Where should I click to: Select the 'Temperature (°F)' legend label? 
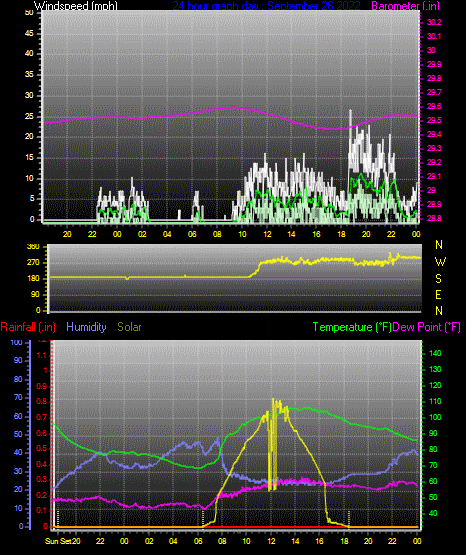click(352, 327)
